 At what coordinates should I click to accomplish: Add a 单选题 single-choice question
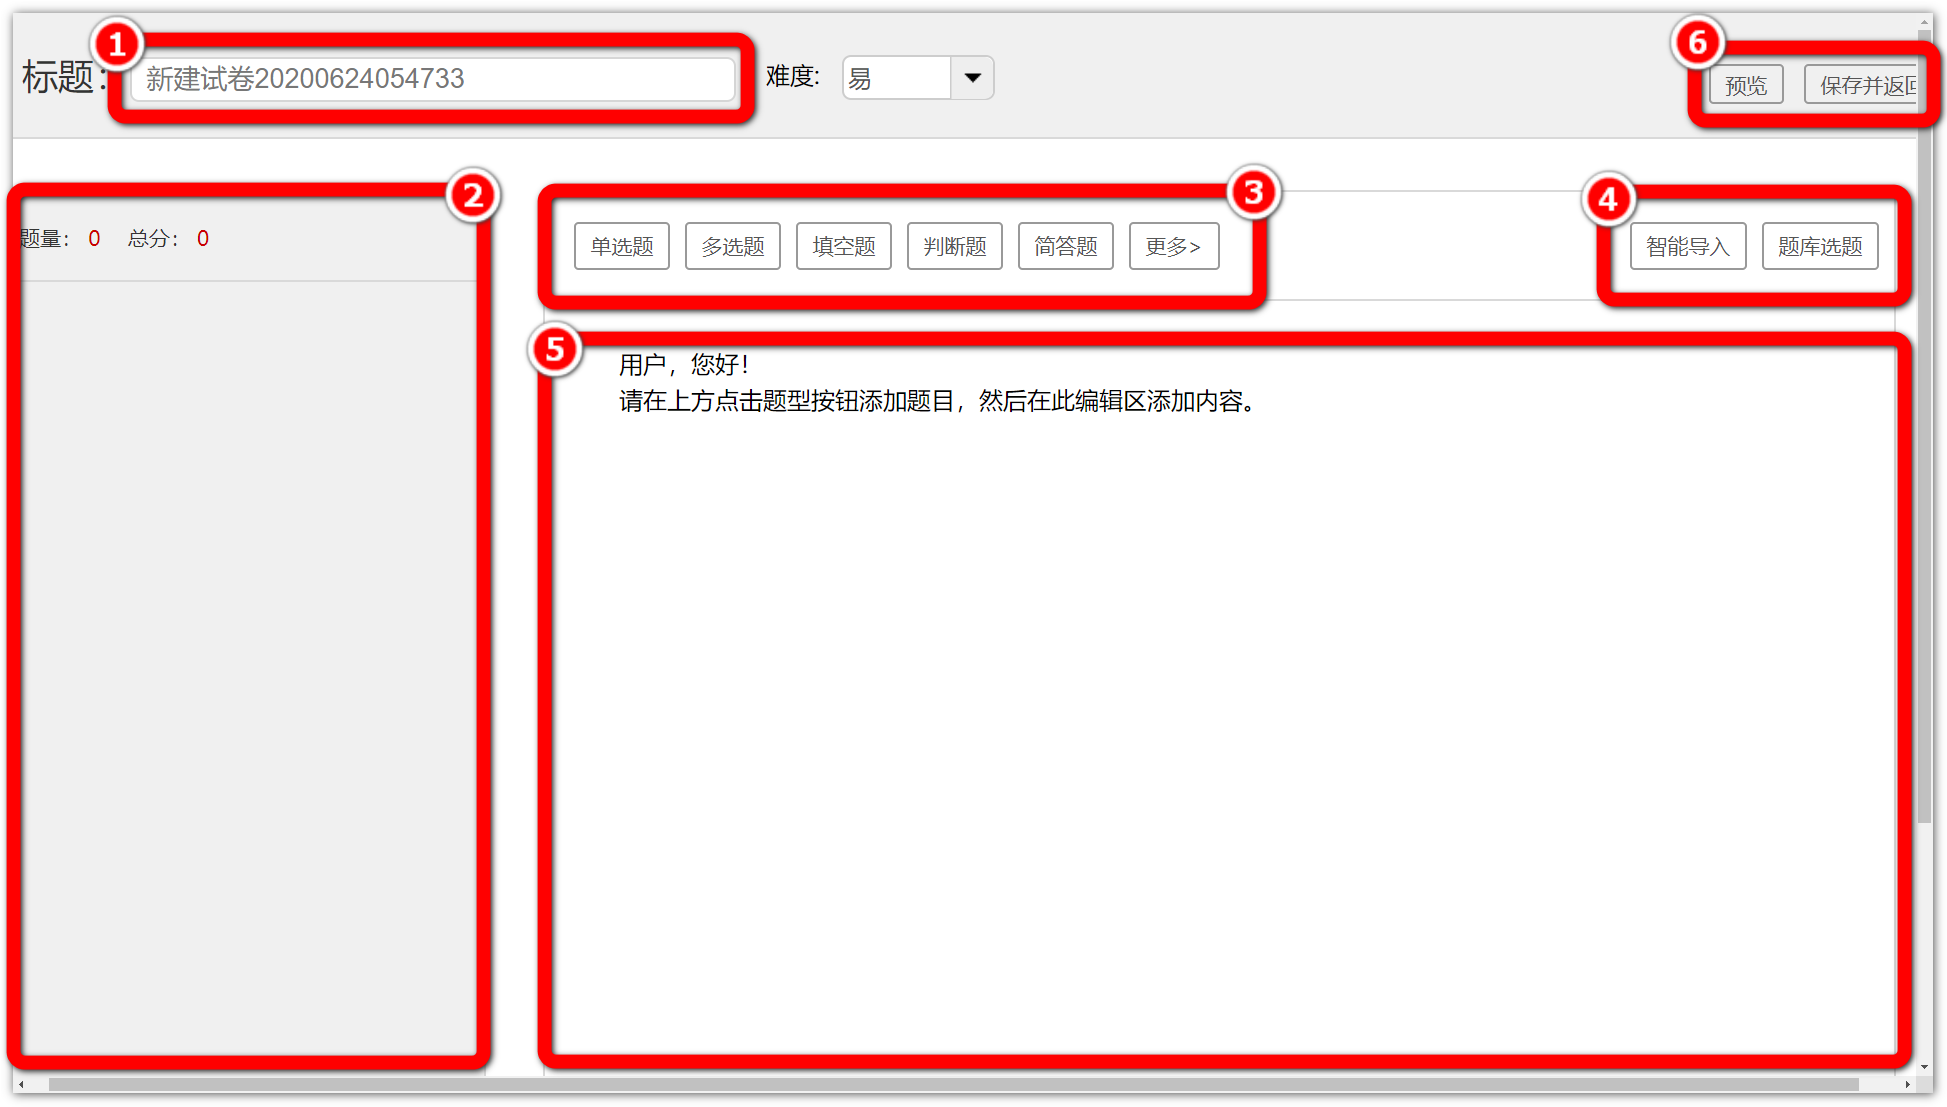(x=621, y=246)
